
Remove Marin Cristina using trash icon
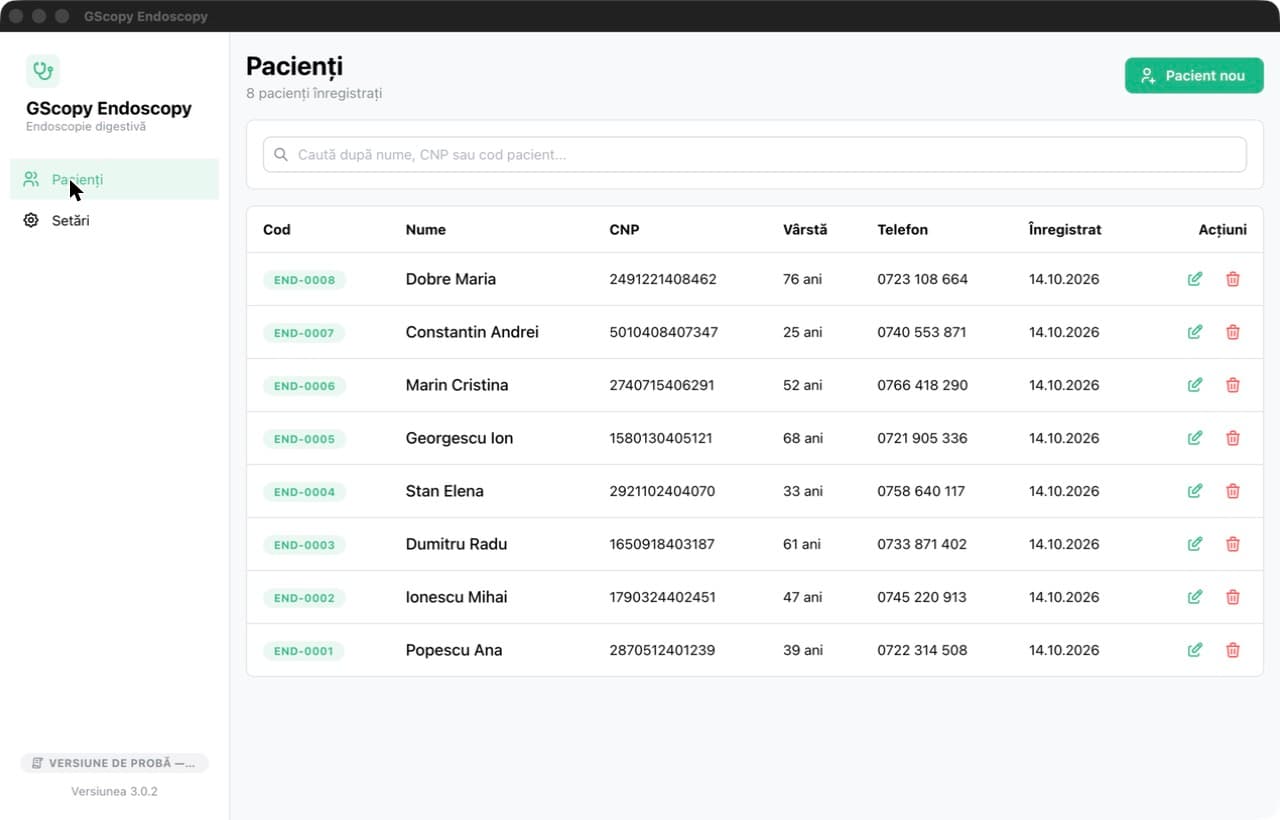tap(1232, 385)
